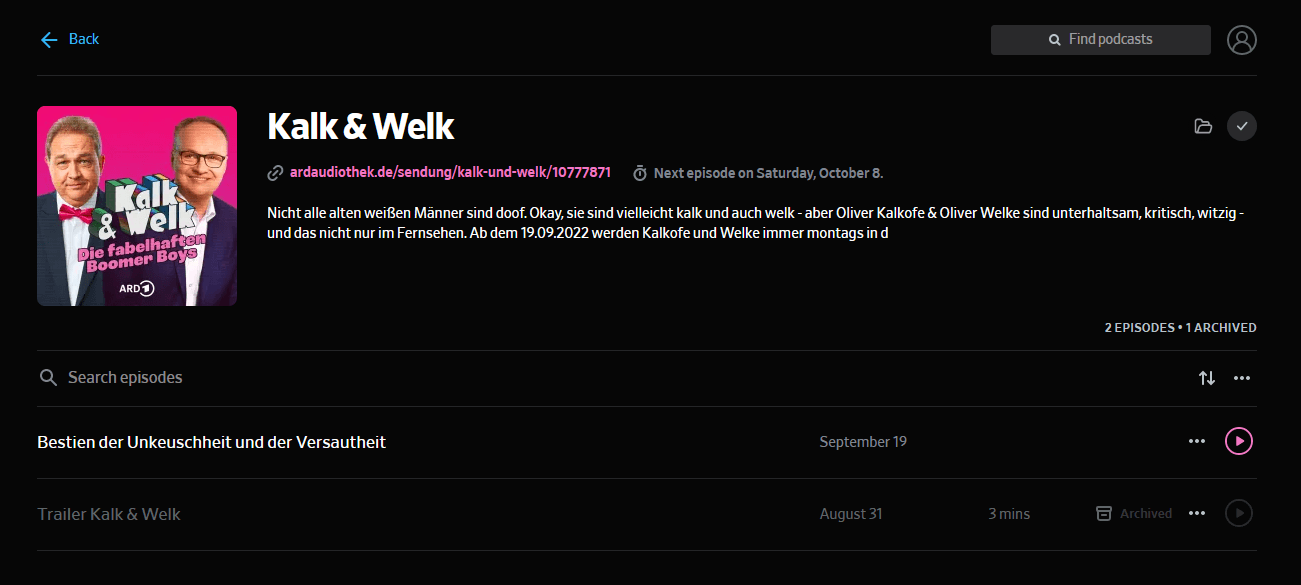Click the folder icon beside subscribed checkmark

[1203, 126]
